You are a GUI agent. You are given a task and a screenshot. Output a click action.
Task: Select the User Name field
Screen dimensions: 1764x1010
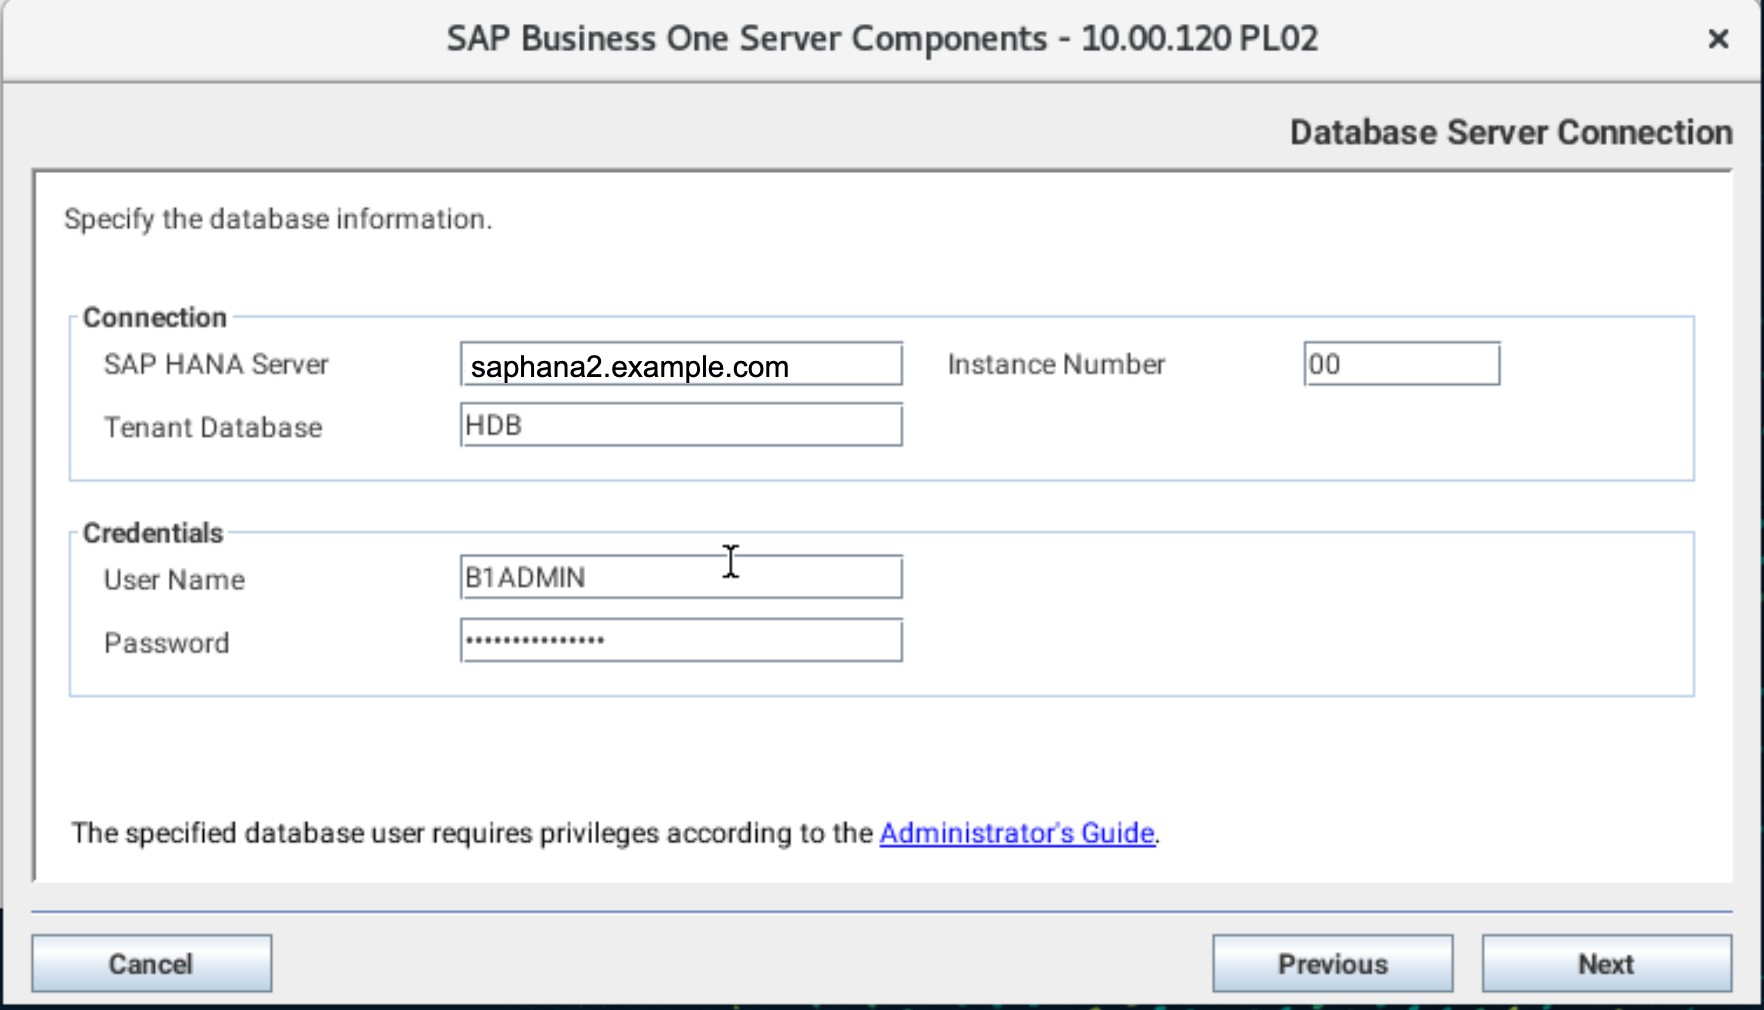(681, 577)
